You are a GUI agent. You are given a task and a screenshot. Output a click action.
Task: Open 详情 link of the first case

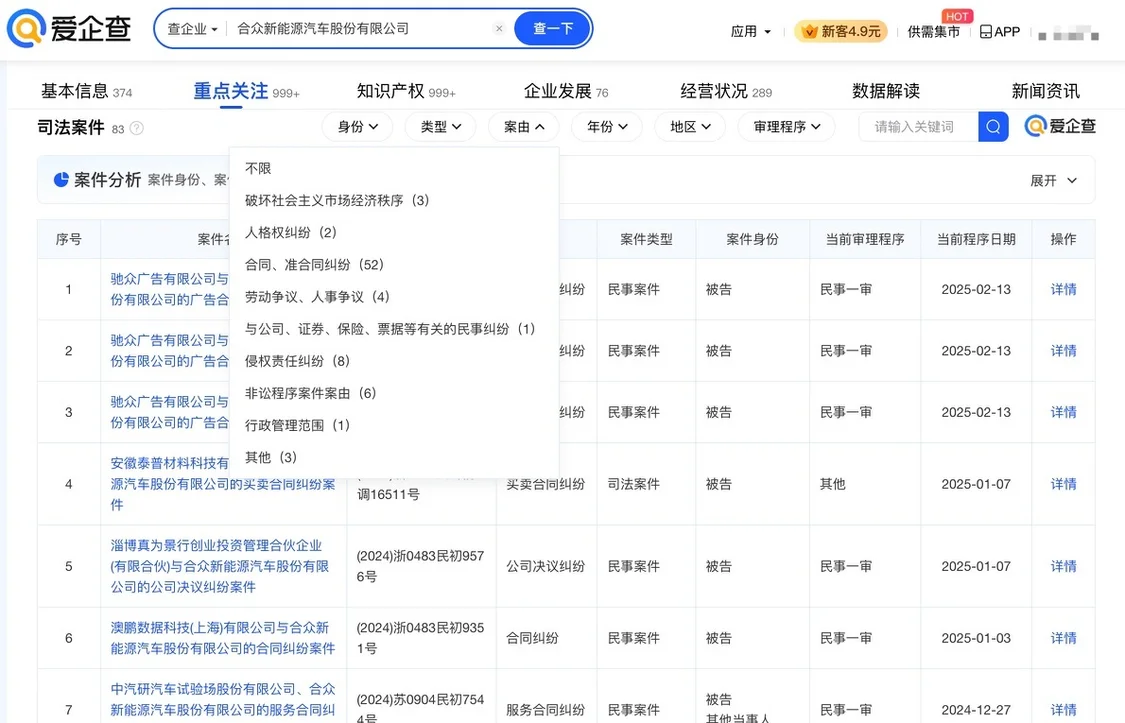(x=1063, y=289)
